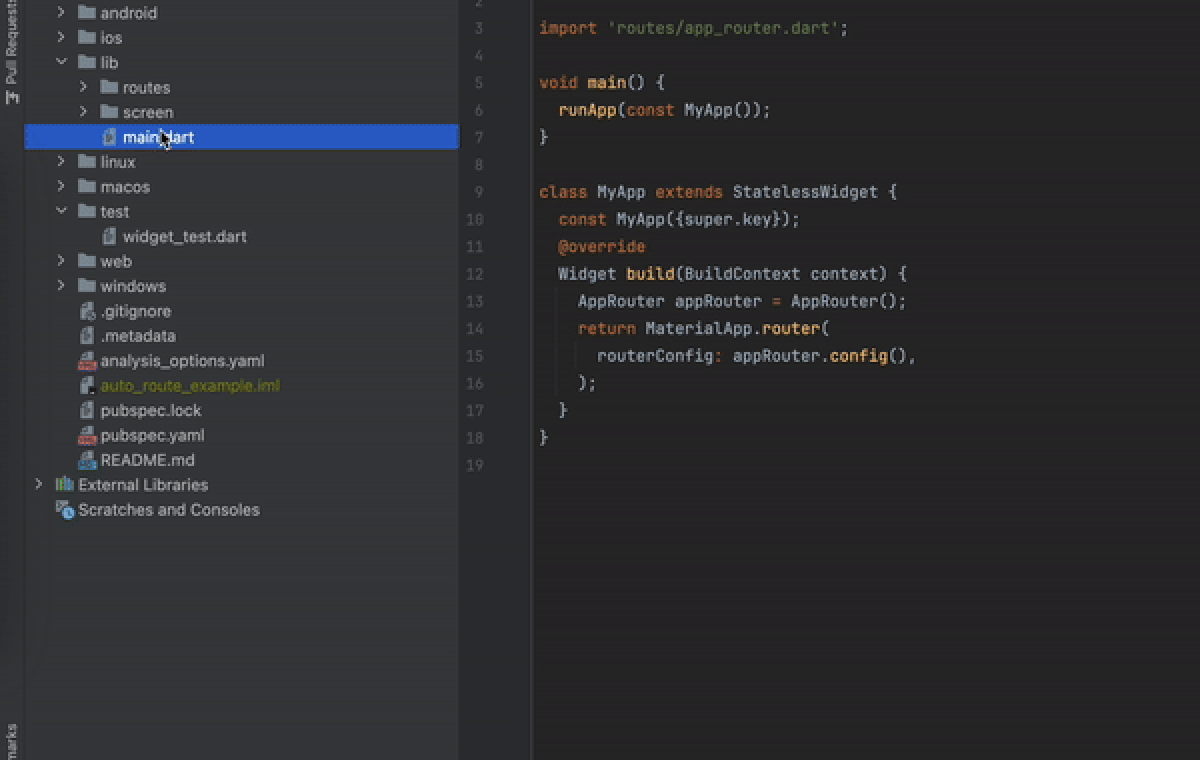Image resolution: width=1200 pixels, height=760 pixels.
Task: Click the macos folder icon
Action: coord(87,187)
